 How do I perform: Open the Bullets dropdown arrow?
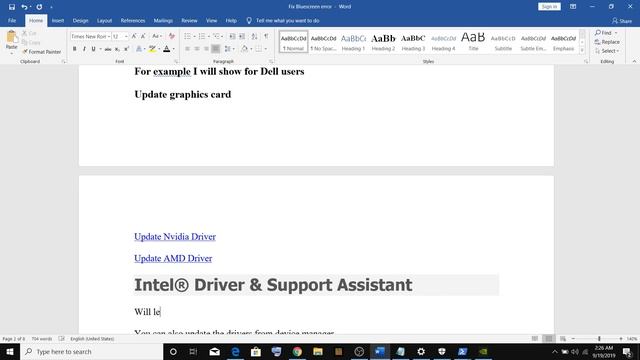tap(194, 37)
